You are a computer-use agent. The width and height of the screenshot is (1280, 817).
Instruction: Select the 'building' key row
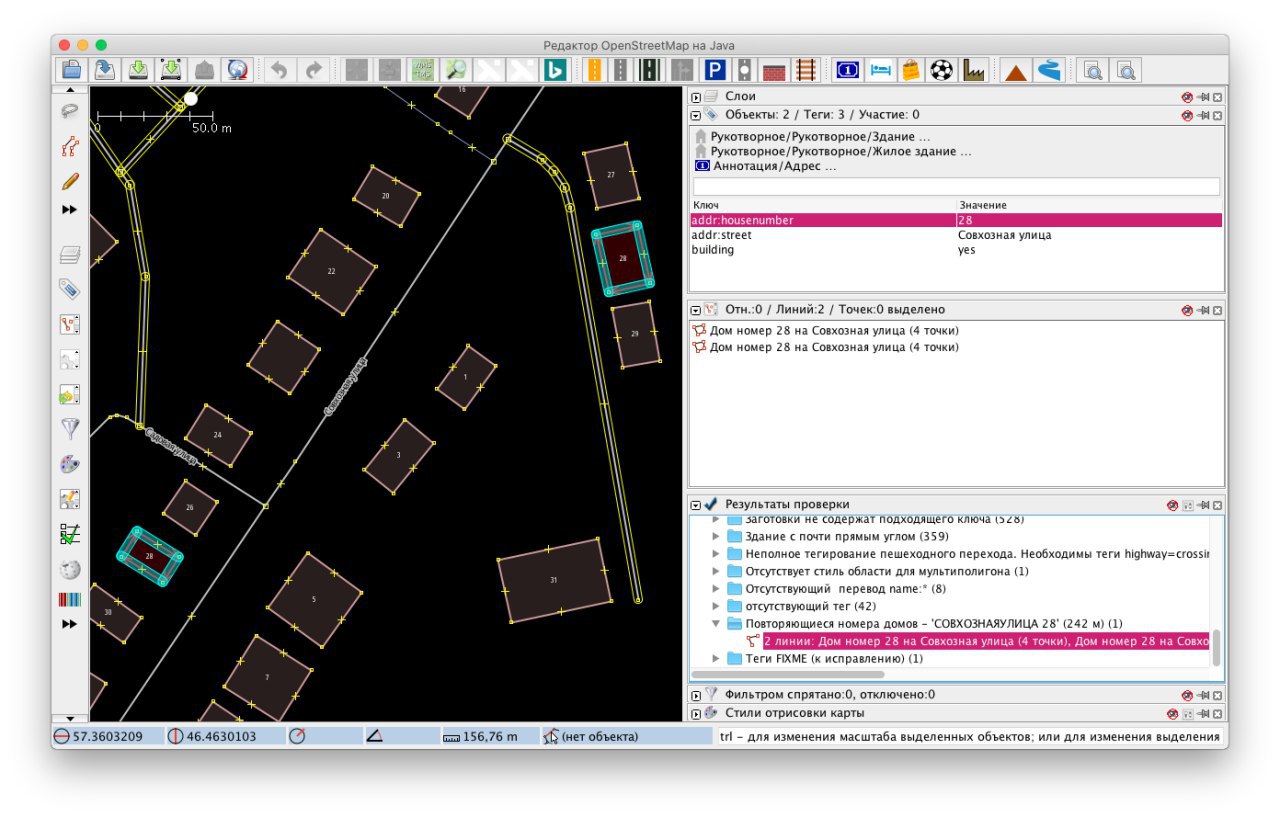click(x=956, y=250)
